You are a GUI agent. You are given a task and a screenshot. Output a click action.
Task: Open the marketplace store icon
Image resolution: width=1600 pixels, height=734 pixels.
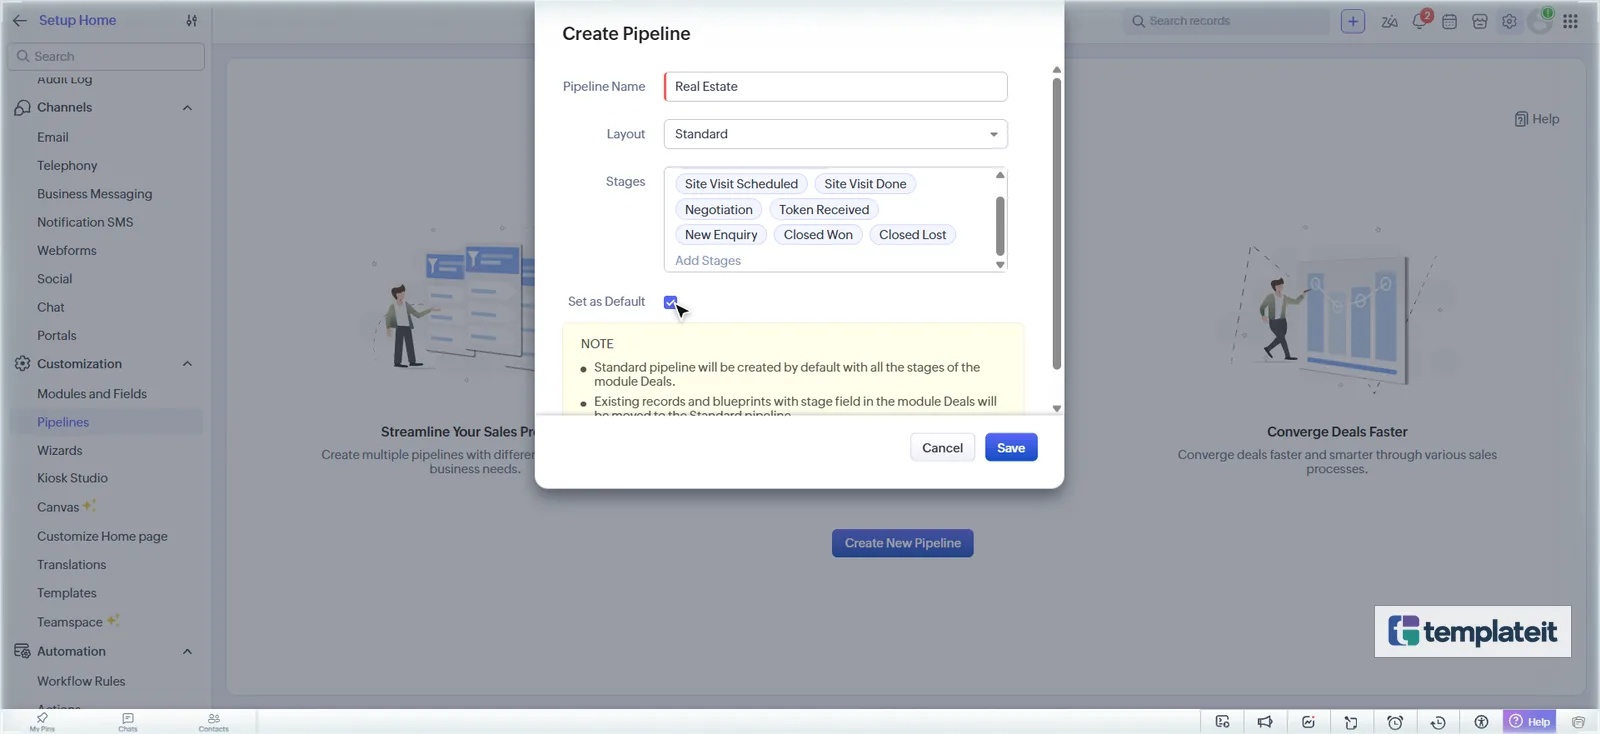1480,21
